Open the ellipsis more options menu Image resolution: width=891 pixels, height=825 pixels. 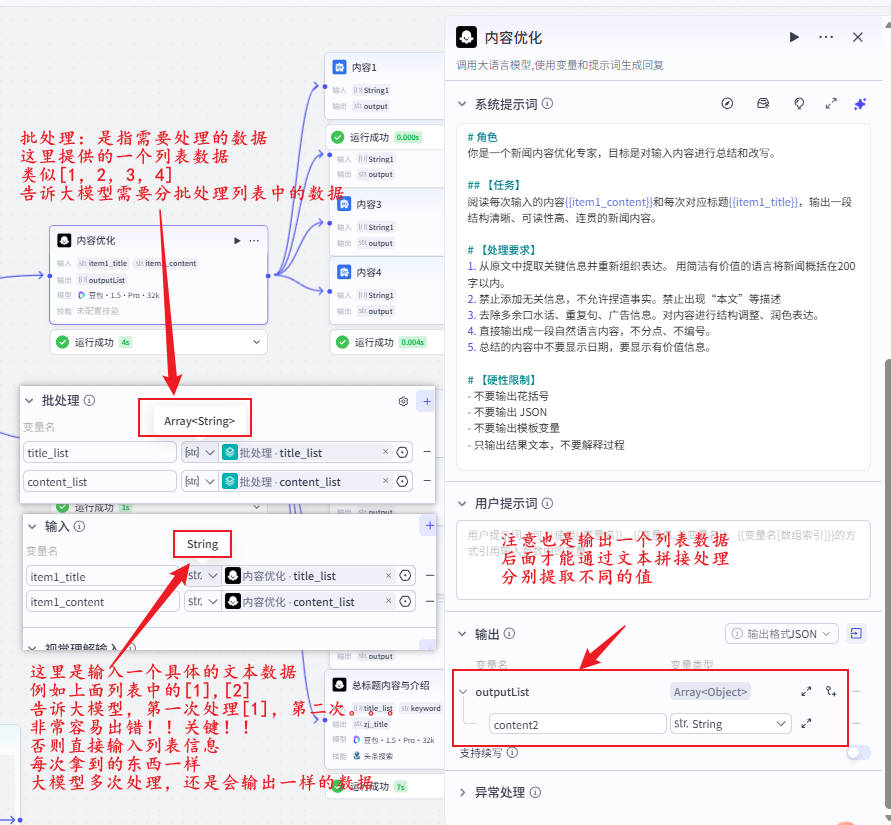pyautogui.click(x=825, y=36)
